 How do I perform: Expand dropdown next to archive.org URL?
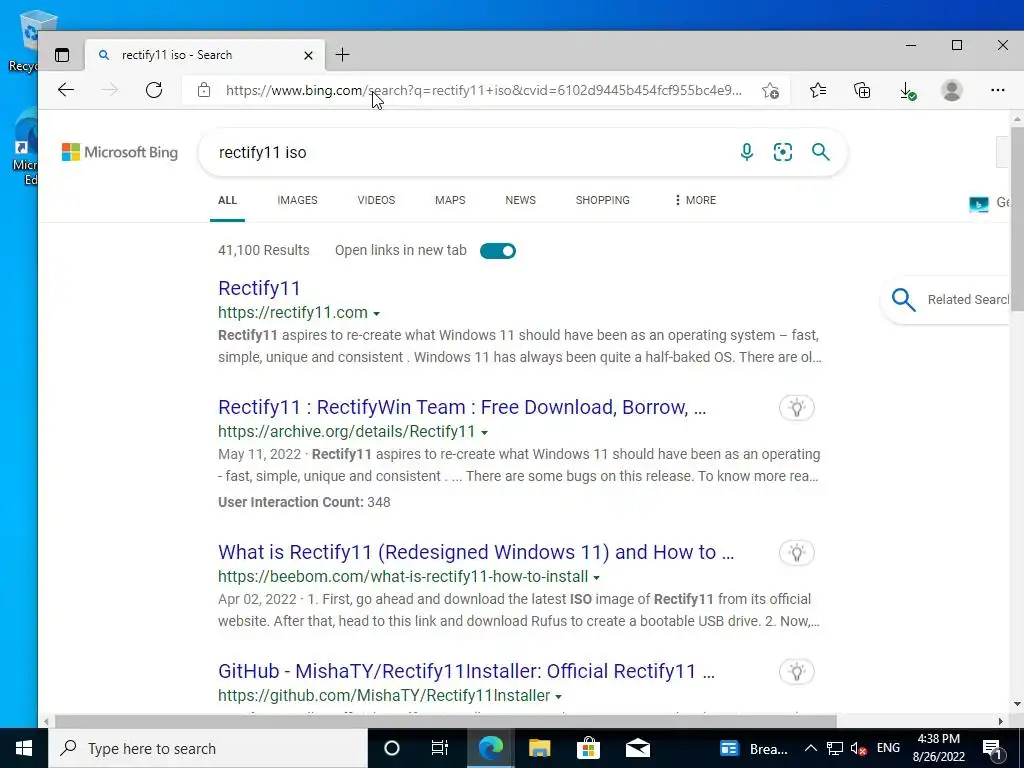coord(484,433)
